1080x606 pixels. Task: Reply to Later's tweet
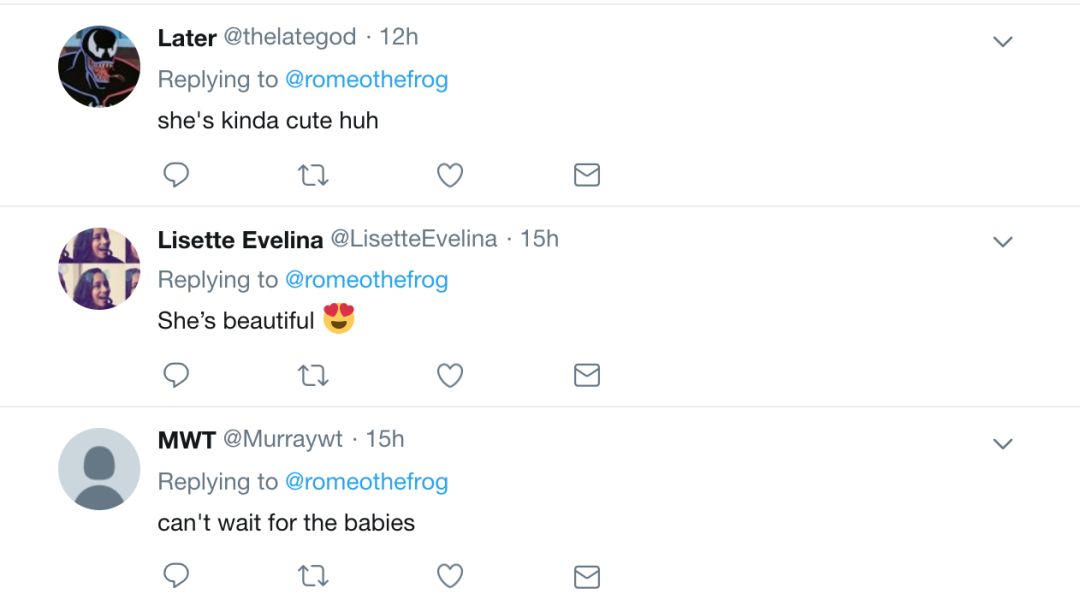pyautogui.click(x=176, y=175)
